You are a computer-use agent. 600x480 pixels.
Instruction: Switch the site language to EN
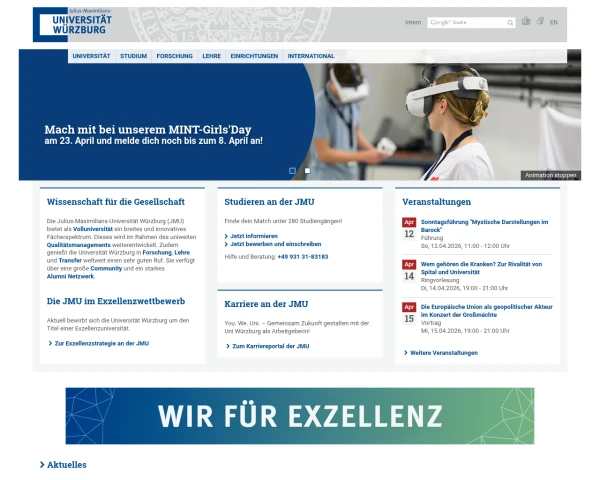click(x=554, y=22)
